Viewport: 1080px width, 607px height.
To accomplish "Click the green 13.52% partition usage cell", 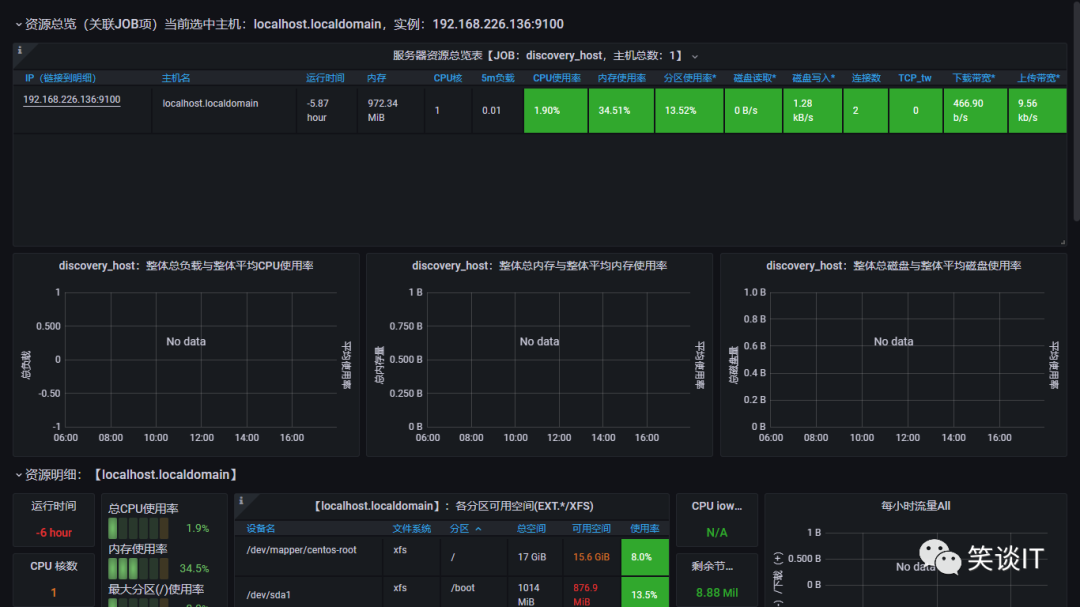I will [x=689, y=110].
